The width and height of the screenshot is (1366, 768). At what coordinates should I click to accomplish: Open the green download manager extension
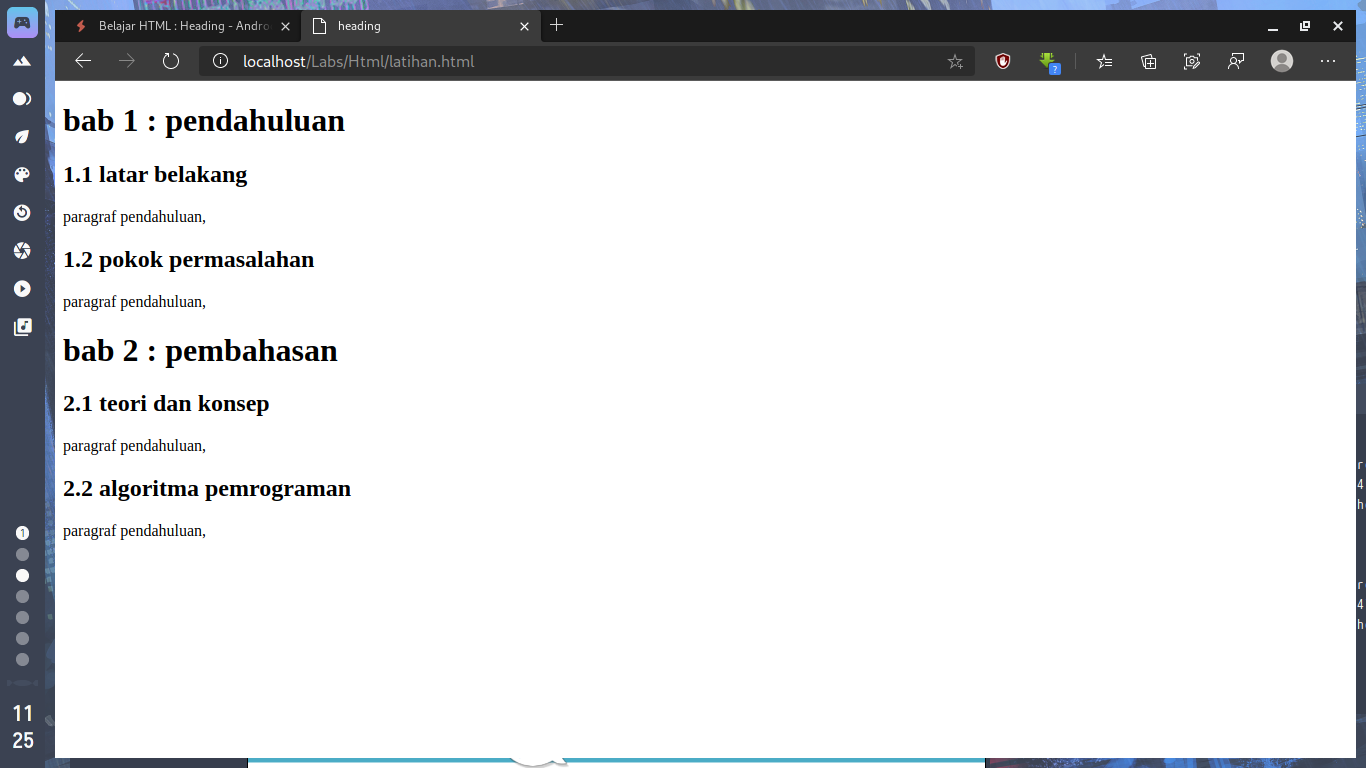[1048, 62]
